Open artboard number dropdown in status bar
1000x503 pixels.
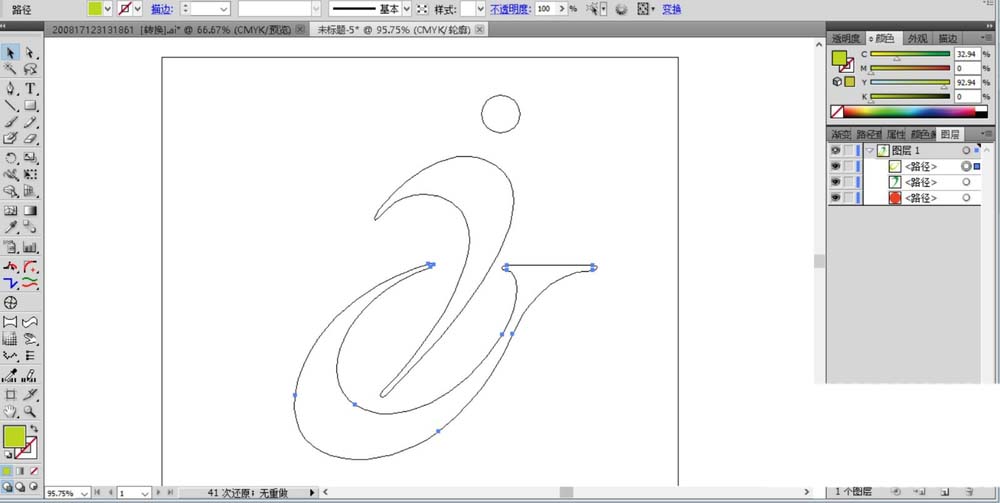[x=145, y=493]
